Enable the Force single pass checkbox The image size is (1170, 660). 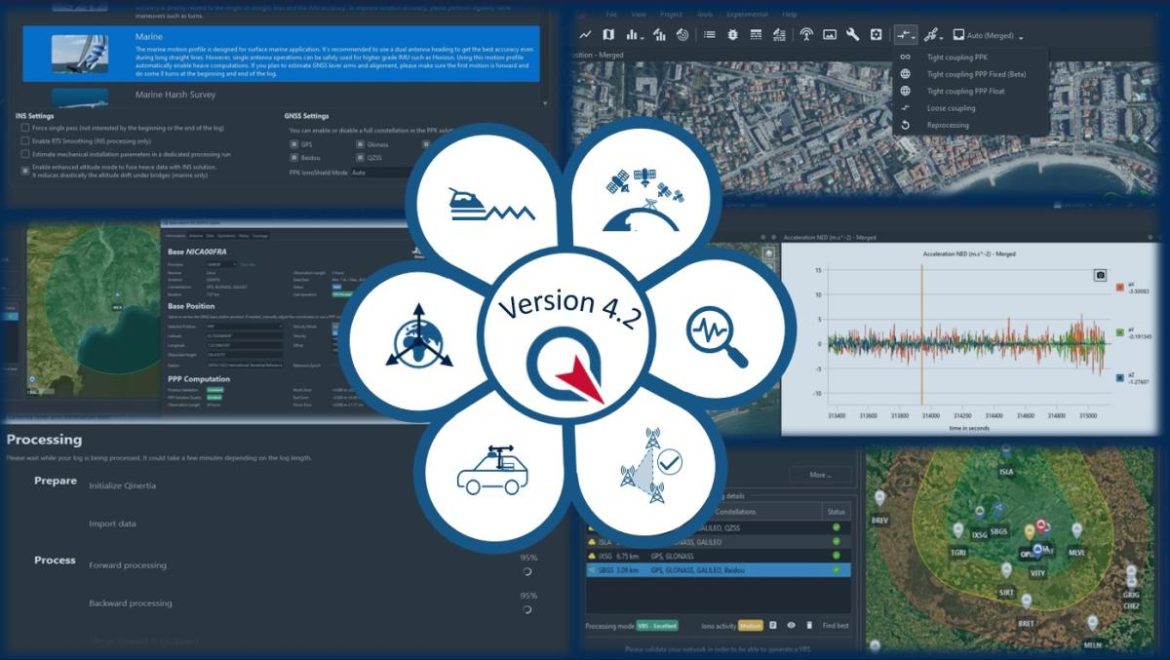[x=24, y=128]
